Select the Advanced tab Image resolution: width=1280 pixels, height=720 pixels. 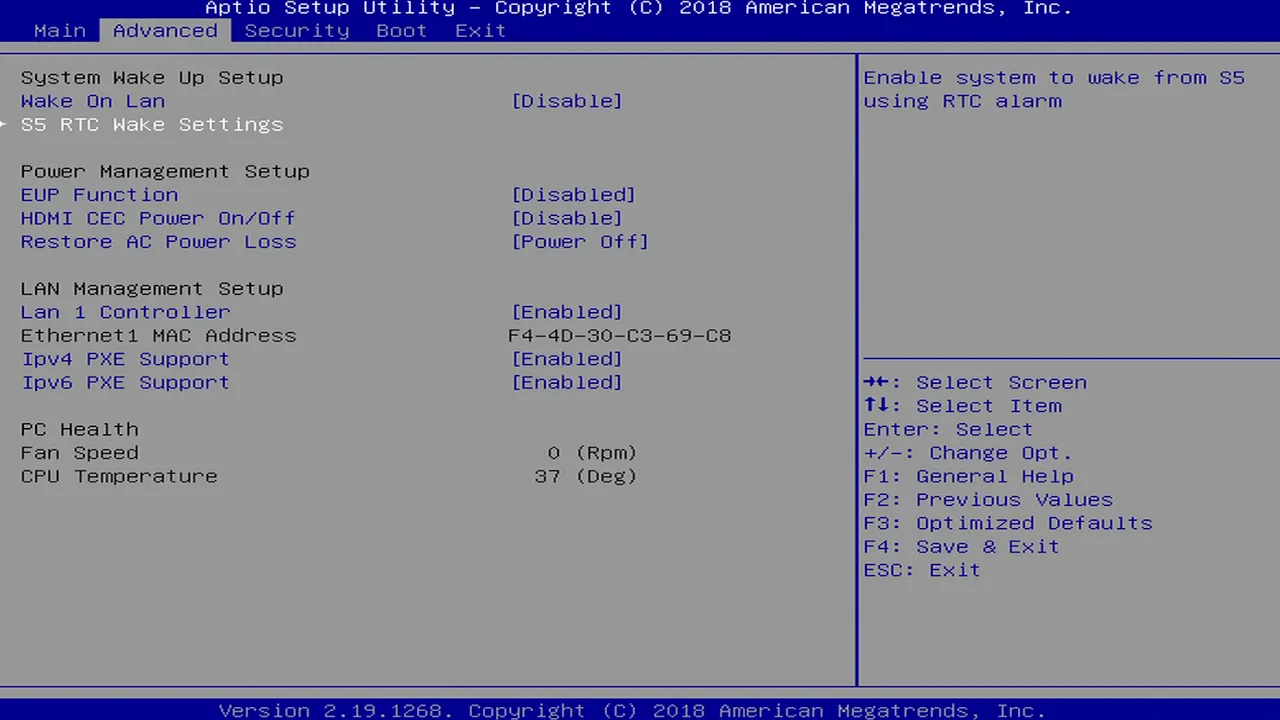(165, 30)
